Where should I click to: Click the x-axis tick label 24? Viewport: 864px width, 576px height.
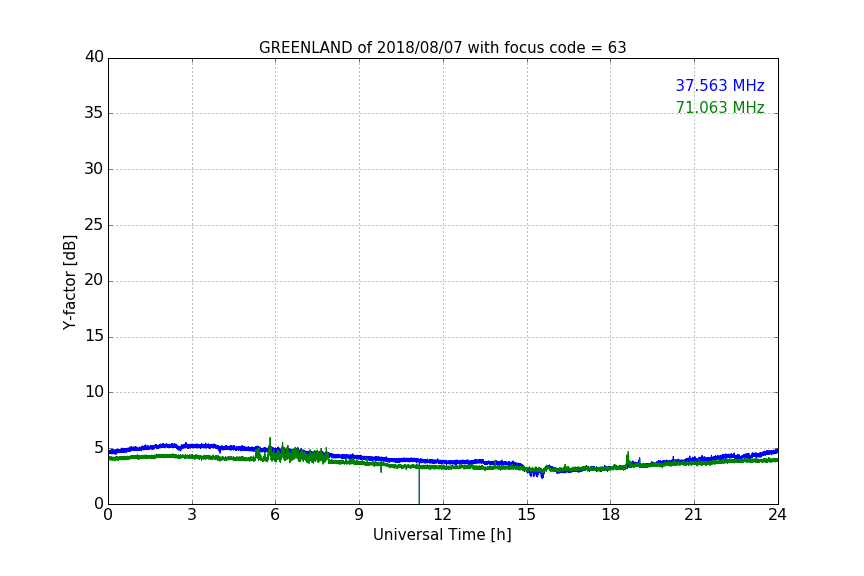click(777, 515)
